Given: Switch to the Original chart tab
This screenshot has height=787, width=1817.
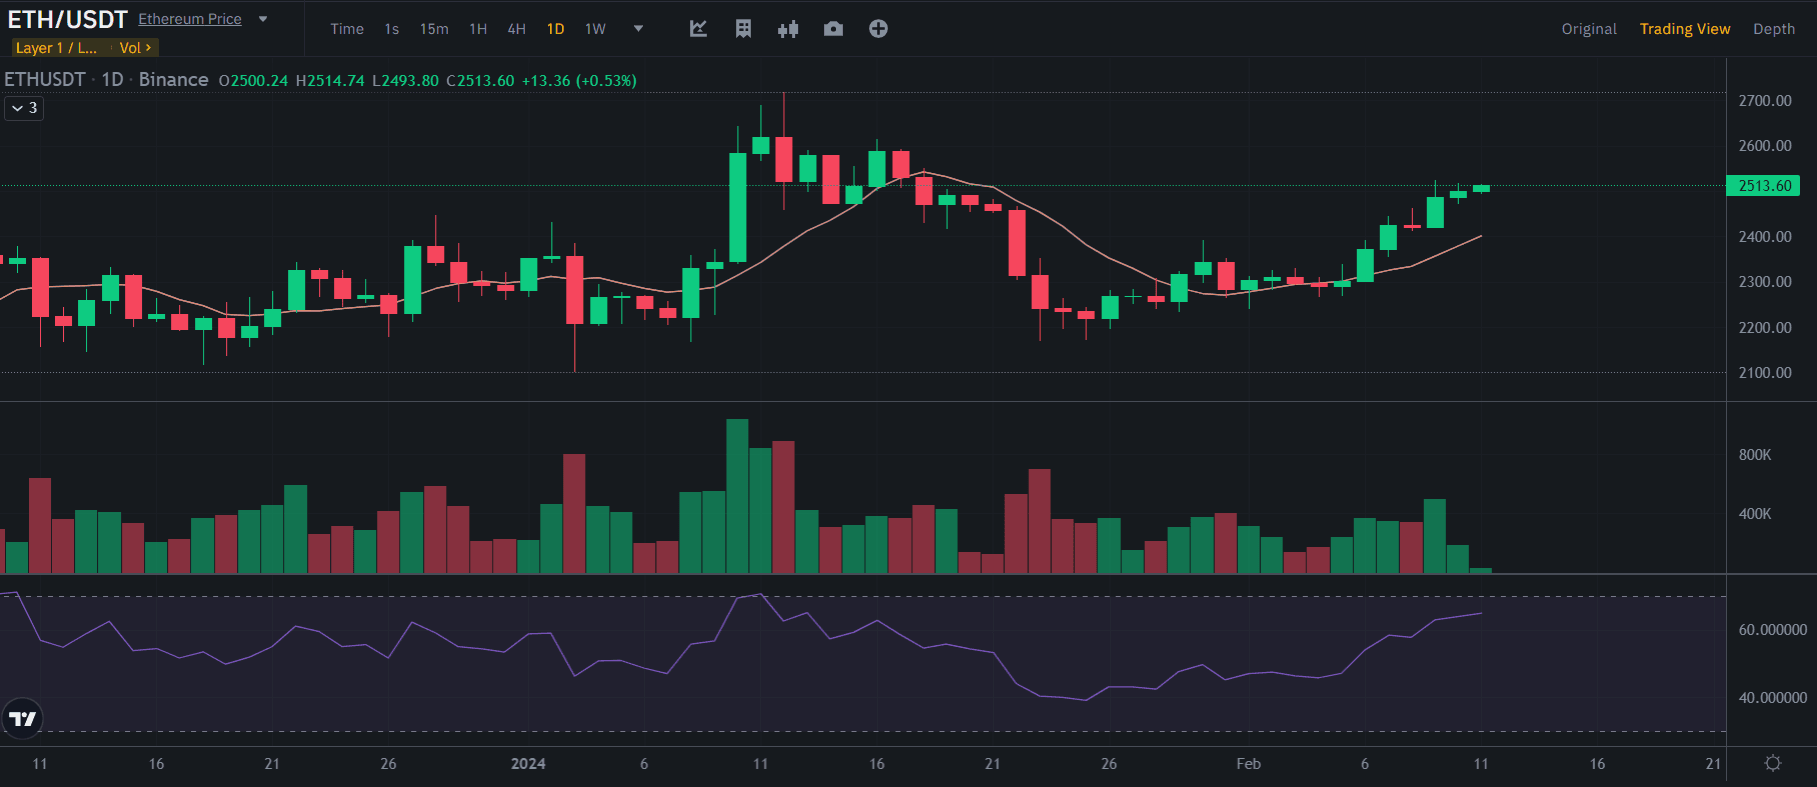Looking at the screenshot, I should pos(1588,29).
